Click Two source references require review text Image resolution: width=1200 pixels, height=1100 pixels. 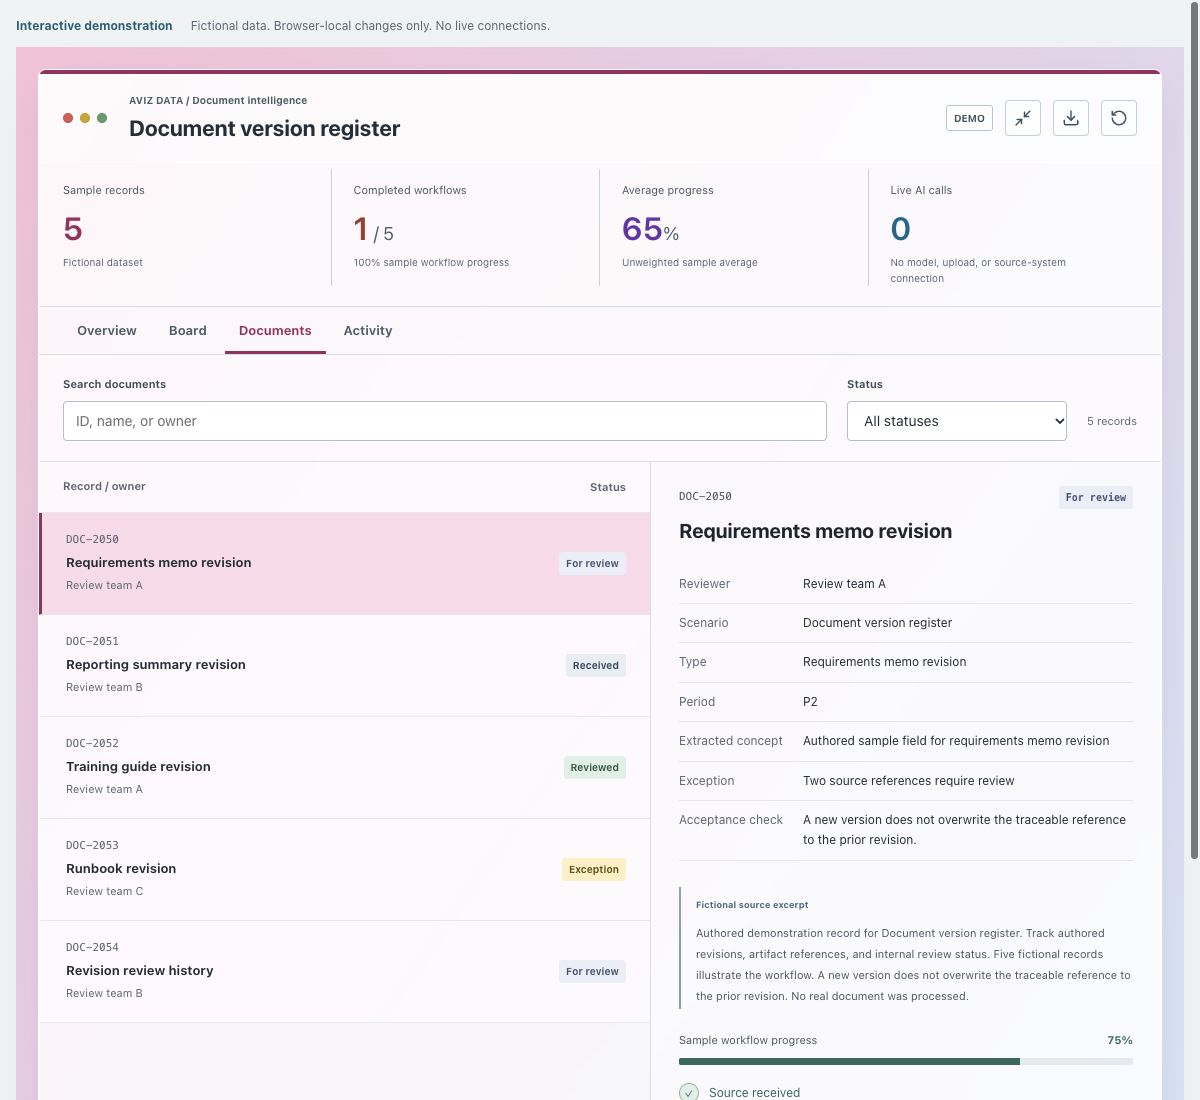[908, 781]
